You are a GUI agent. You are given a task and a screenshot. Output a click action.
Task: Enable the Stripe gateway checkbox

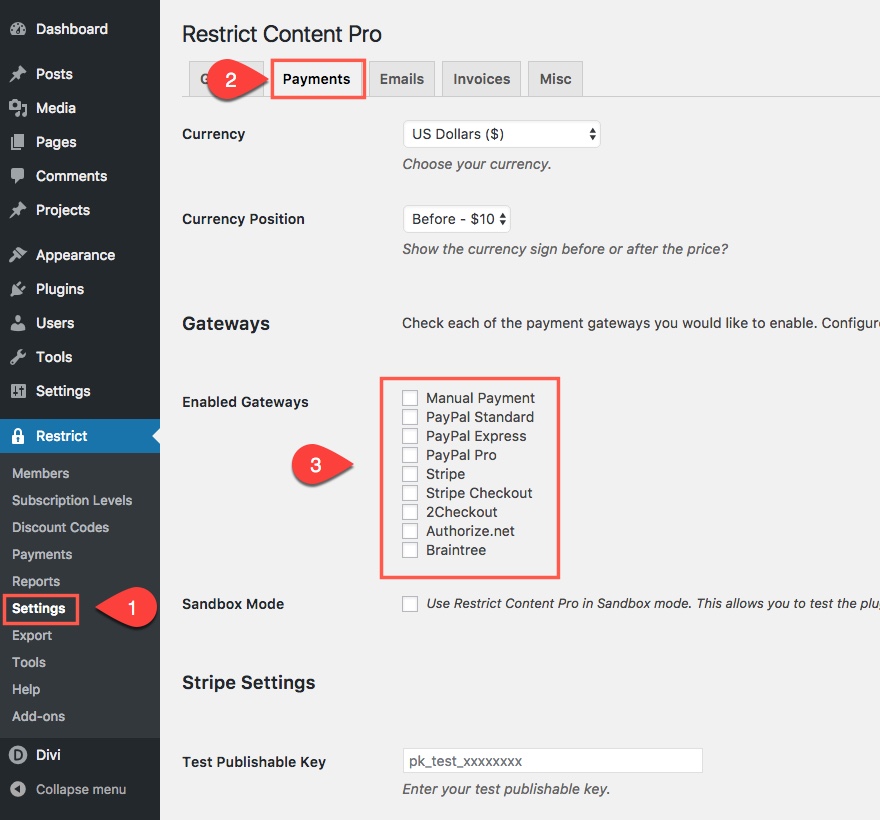click(x=410, y=474)
